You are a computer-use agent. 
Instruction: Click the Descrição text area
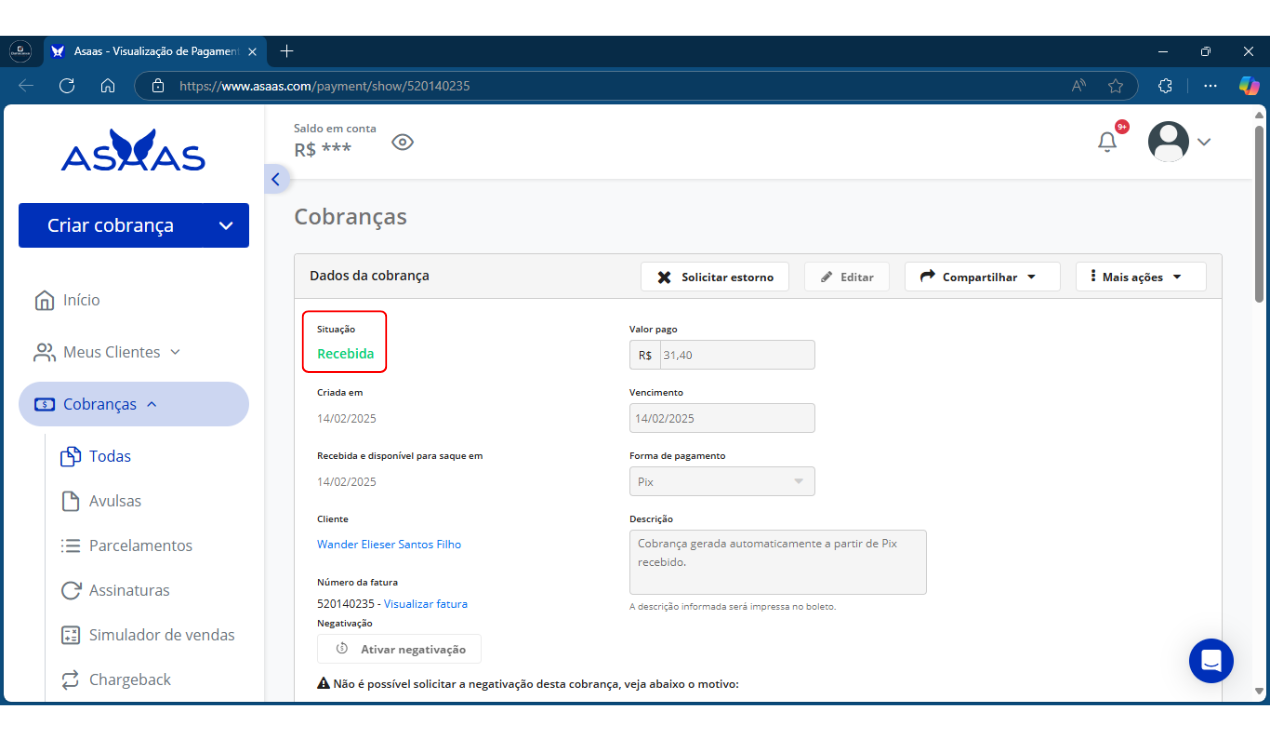[x=777, y=562]
